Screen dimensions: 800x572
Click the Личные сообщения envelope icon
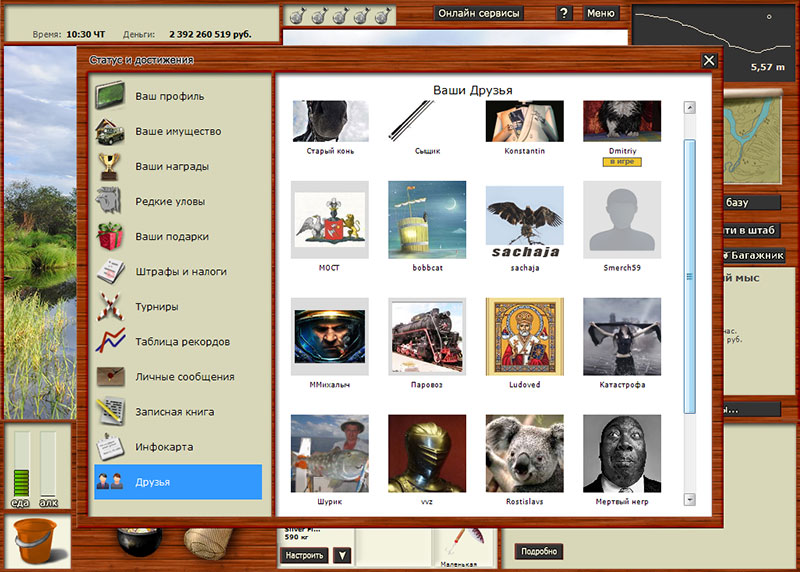[x=110, y=377]
